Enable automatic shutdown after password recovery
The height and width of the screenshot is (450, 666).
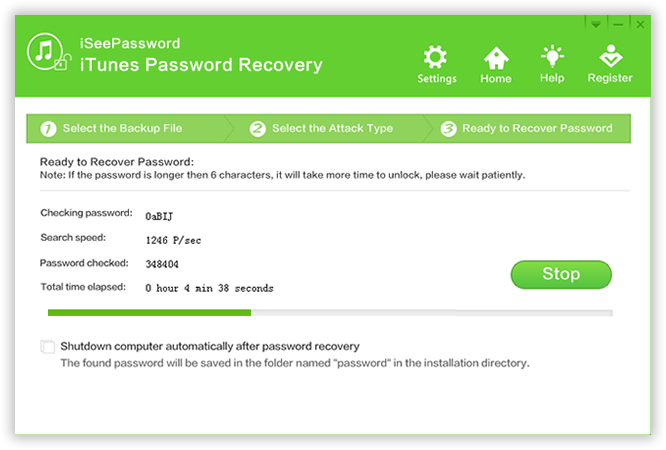point(48,347)
